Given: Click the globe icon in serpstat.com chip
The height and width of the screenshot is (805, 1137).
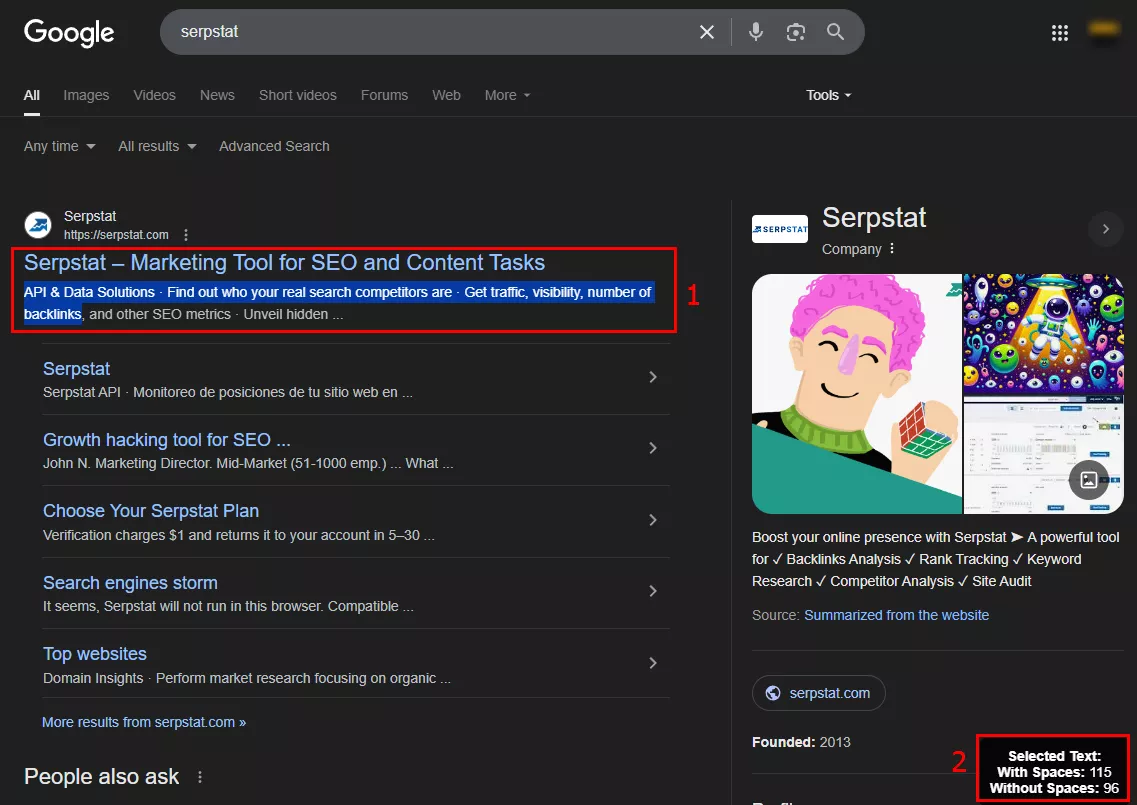Looking at the screenshot, I should (x=774, y=693).
